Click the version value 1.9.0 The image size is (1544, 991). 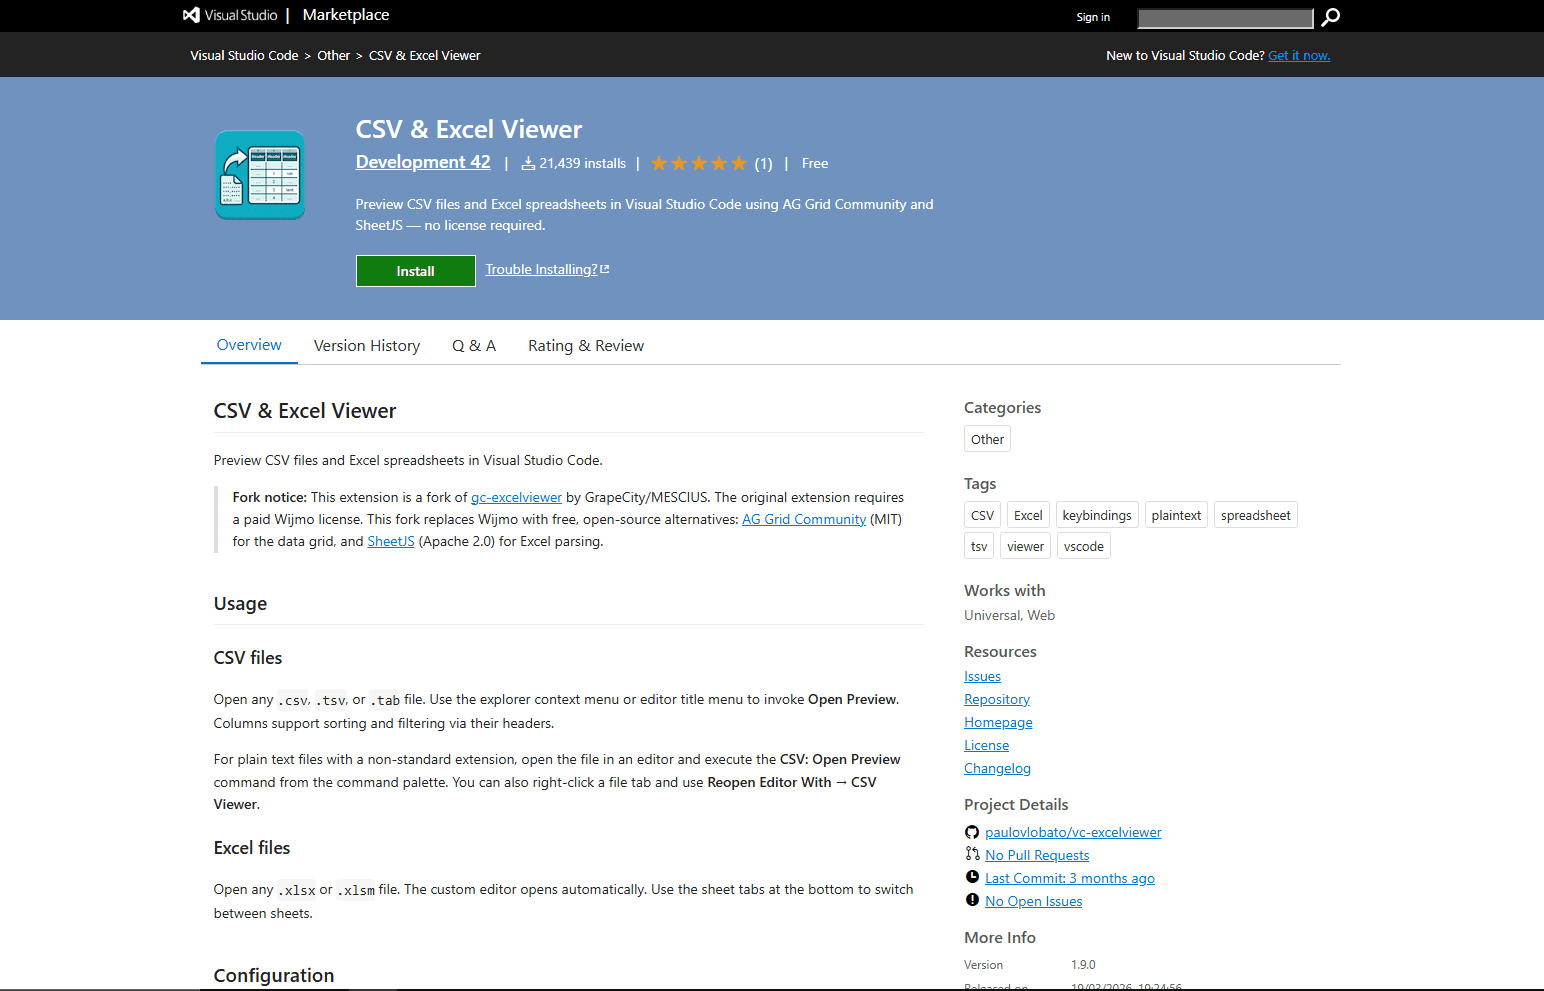1083,965
